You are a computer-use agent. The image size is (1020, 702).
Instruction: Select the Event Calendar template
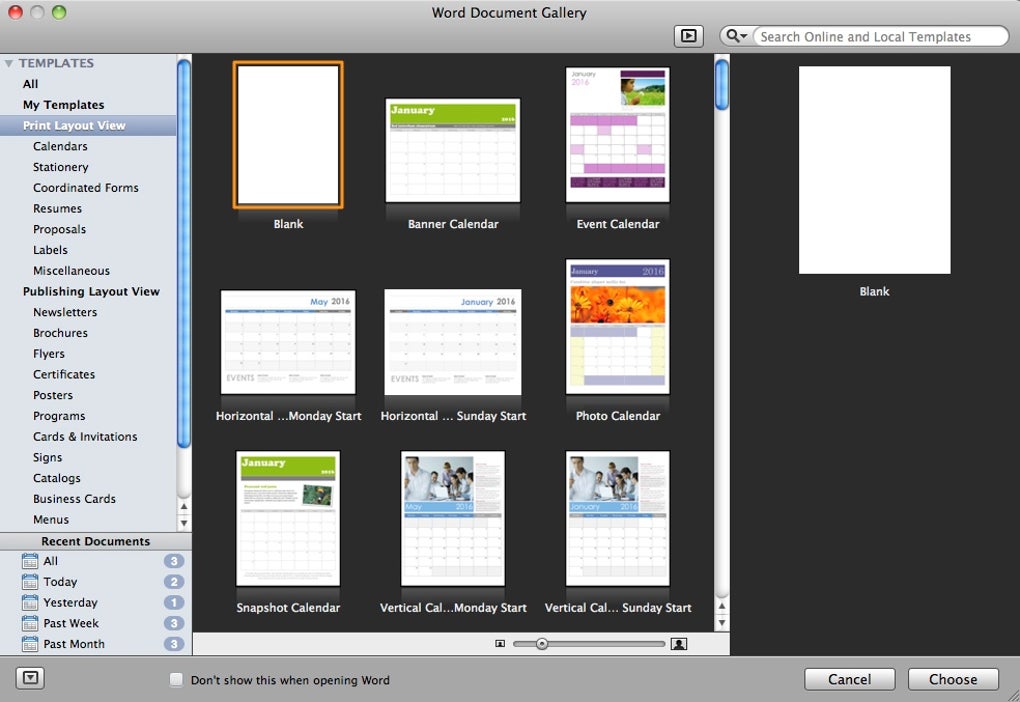[617, 135]
